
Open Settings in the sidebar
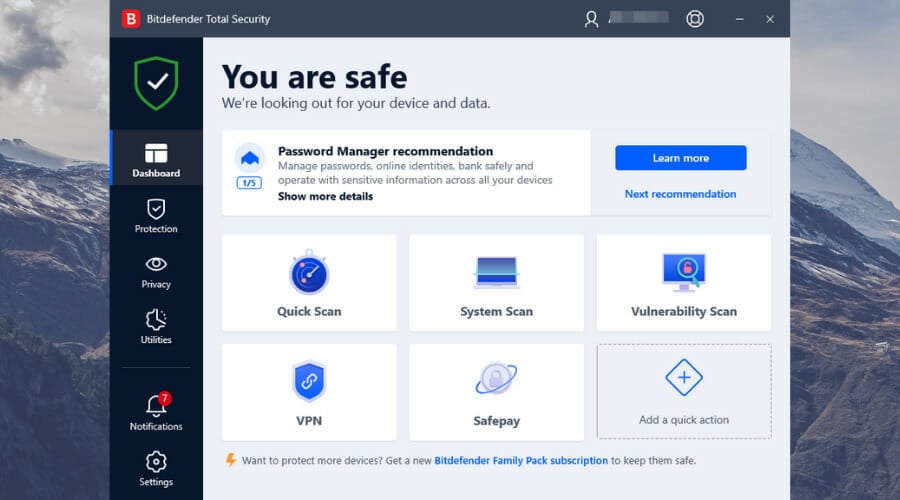[x=156, y=469]
